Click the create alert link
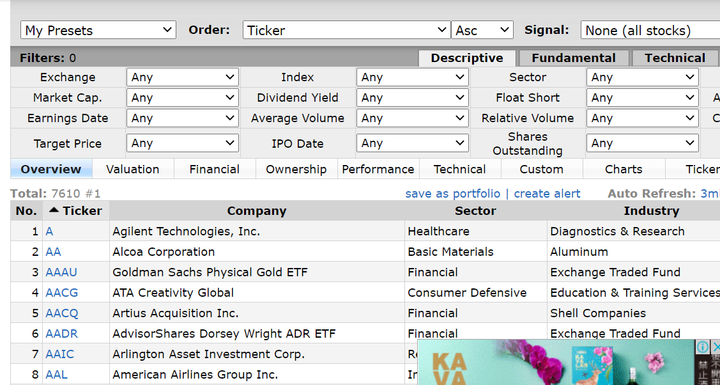The height and width of the screenshot is (385, 720). (547, 193)
